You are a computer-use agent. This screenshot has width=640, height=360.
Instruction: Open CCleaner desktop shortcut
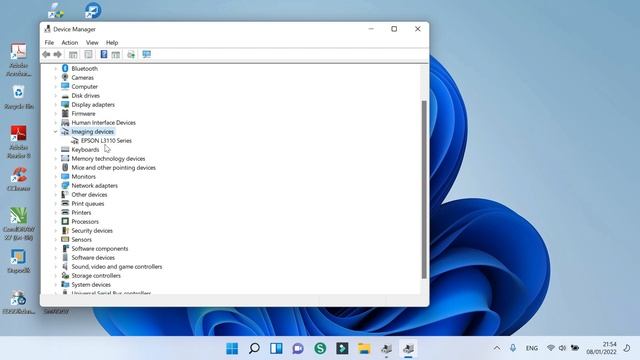click(18, 179)
